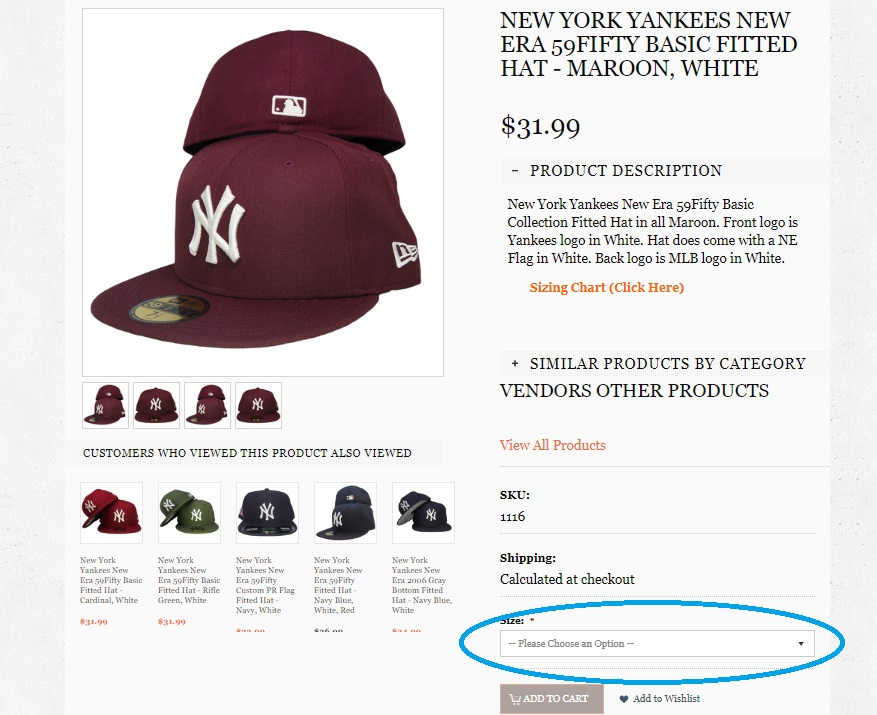Click the Rifle Green, White hat title link
Viewport: 877px width, 715px height.
[x=189, y=580]
